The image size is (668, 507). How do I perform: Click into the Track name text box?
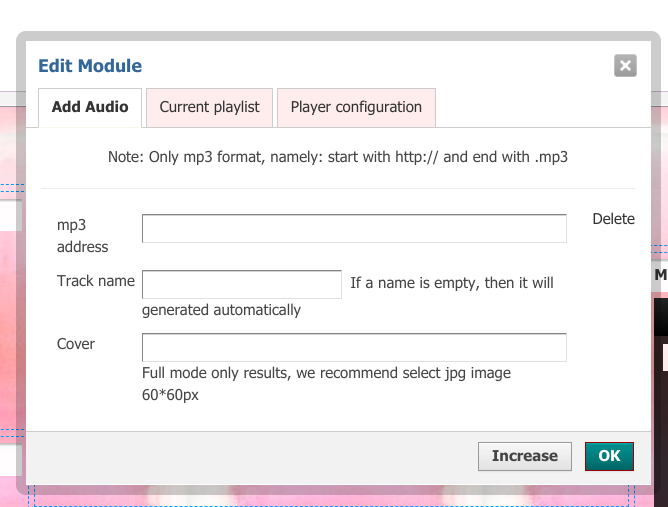[x=242, y=284]
